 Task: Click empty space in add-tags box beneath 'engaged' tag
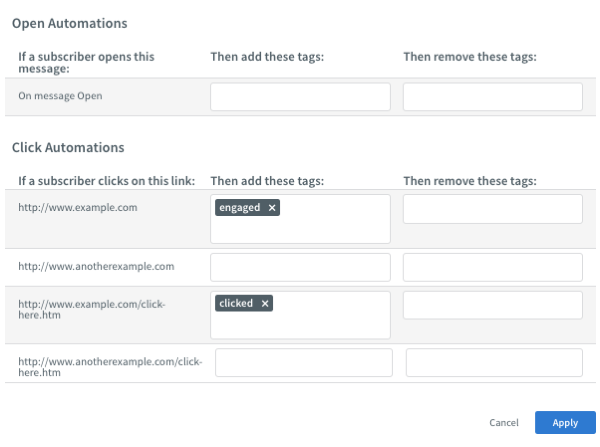(300, 231)
